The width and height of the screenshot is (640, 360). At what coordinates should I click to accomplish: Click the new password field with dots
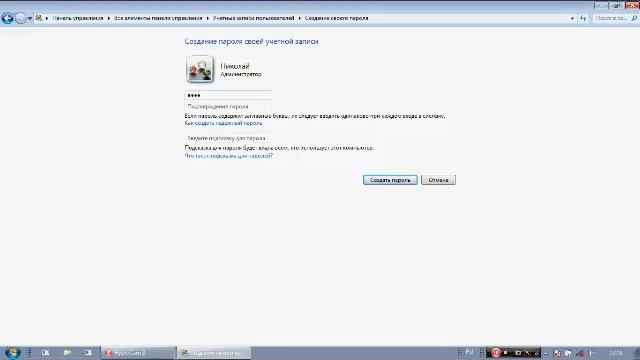[228, 95]
